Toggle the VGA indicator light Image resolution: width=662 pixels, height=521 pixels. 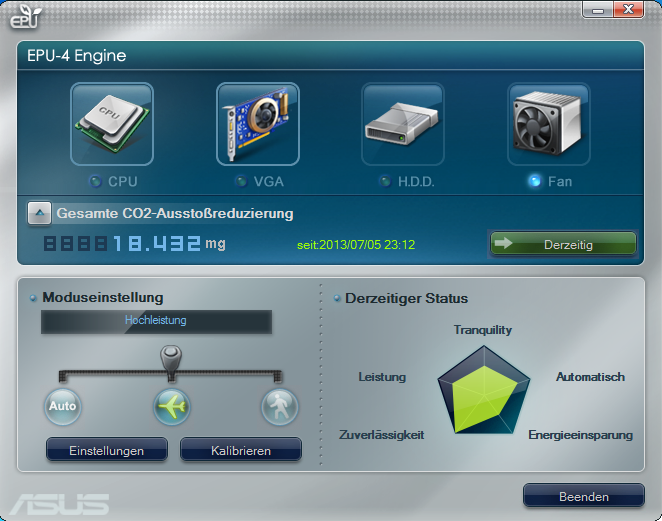(x=241, y=182)
